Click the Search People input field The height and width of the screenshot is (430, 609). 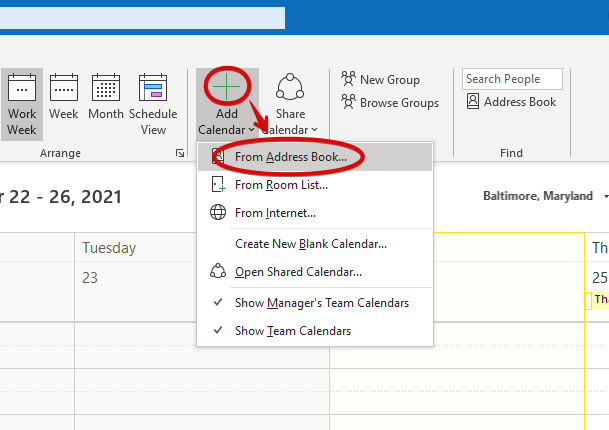512,79
